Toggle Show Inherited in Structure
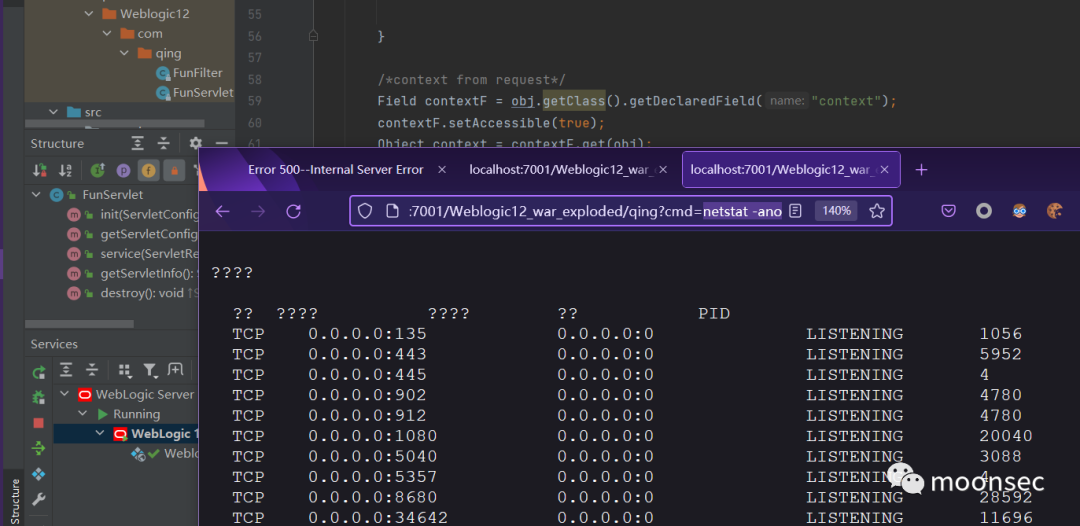Image resolution: width=1080 pixels, height=526 pixels. point(97,170)
